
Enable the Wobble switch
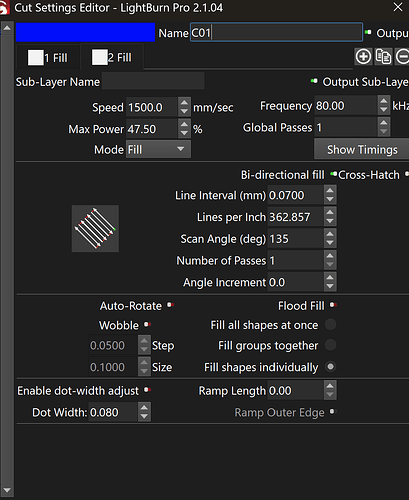click(147, 324)
